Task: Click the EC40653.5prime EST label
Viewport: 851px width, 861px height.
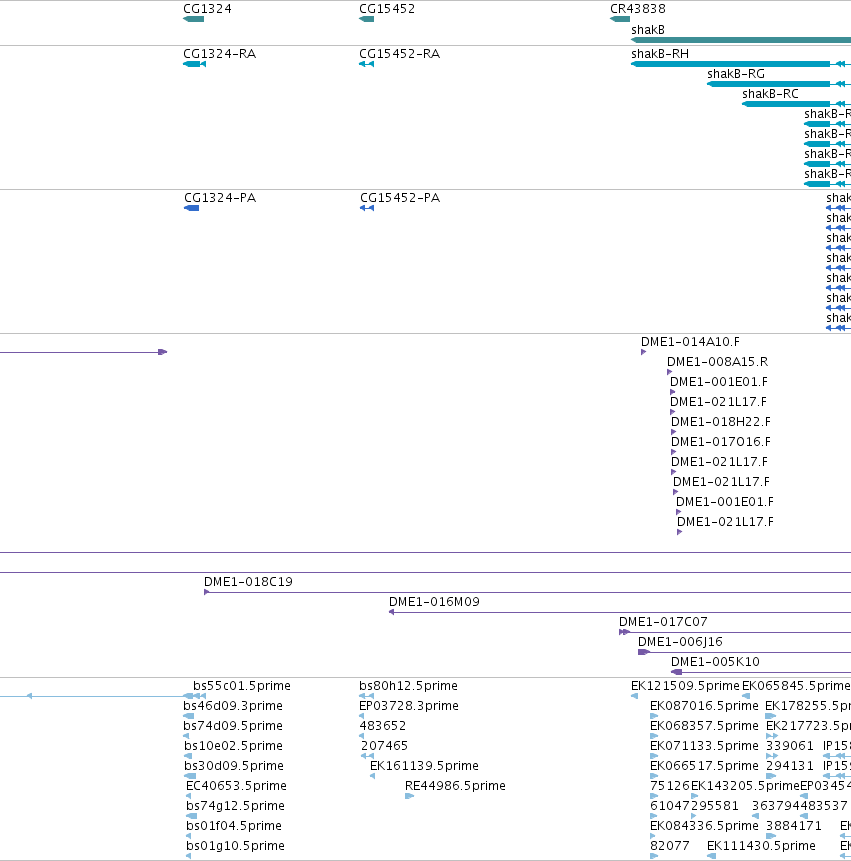Action: (236, 786)
